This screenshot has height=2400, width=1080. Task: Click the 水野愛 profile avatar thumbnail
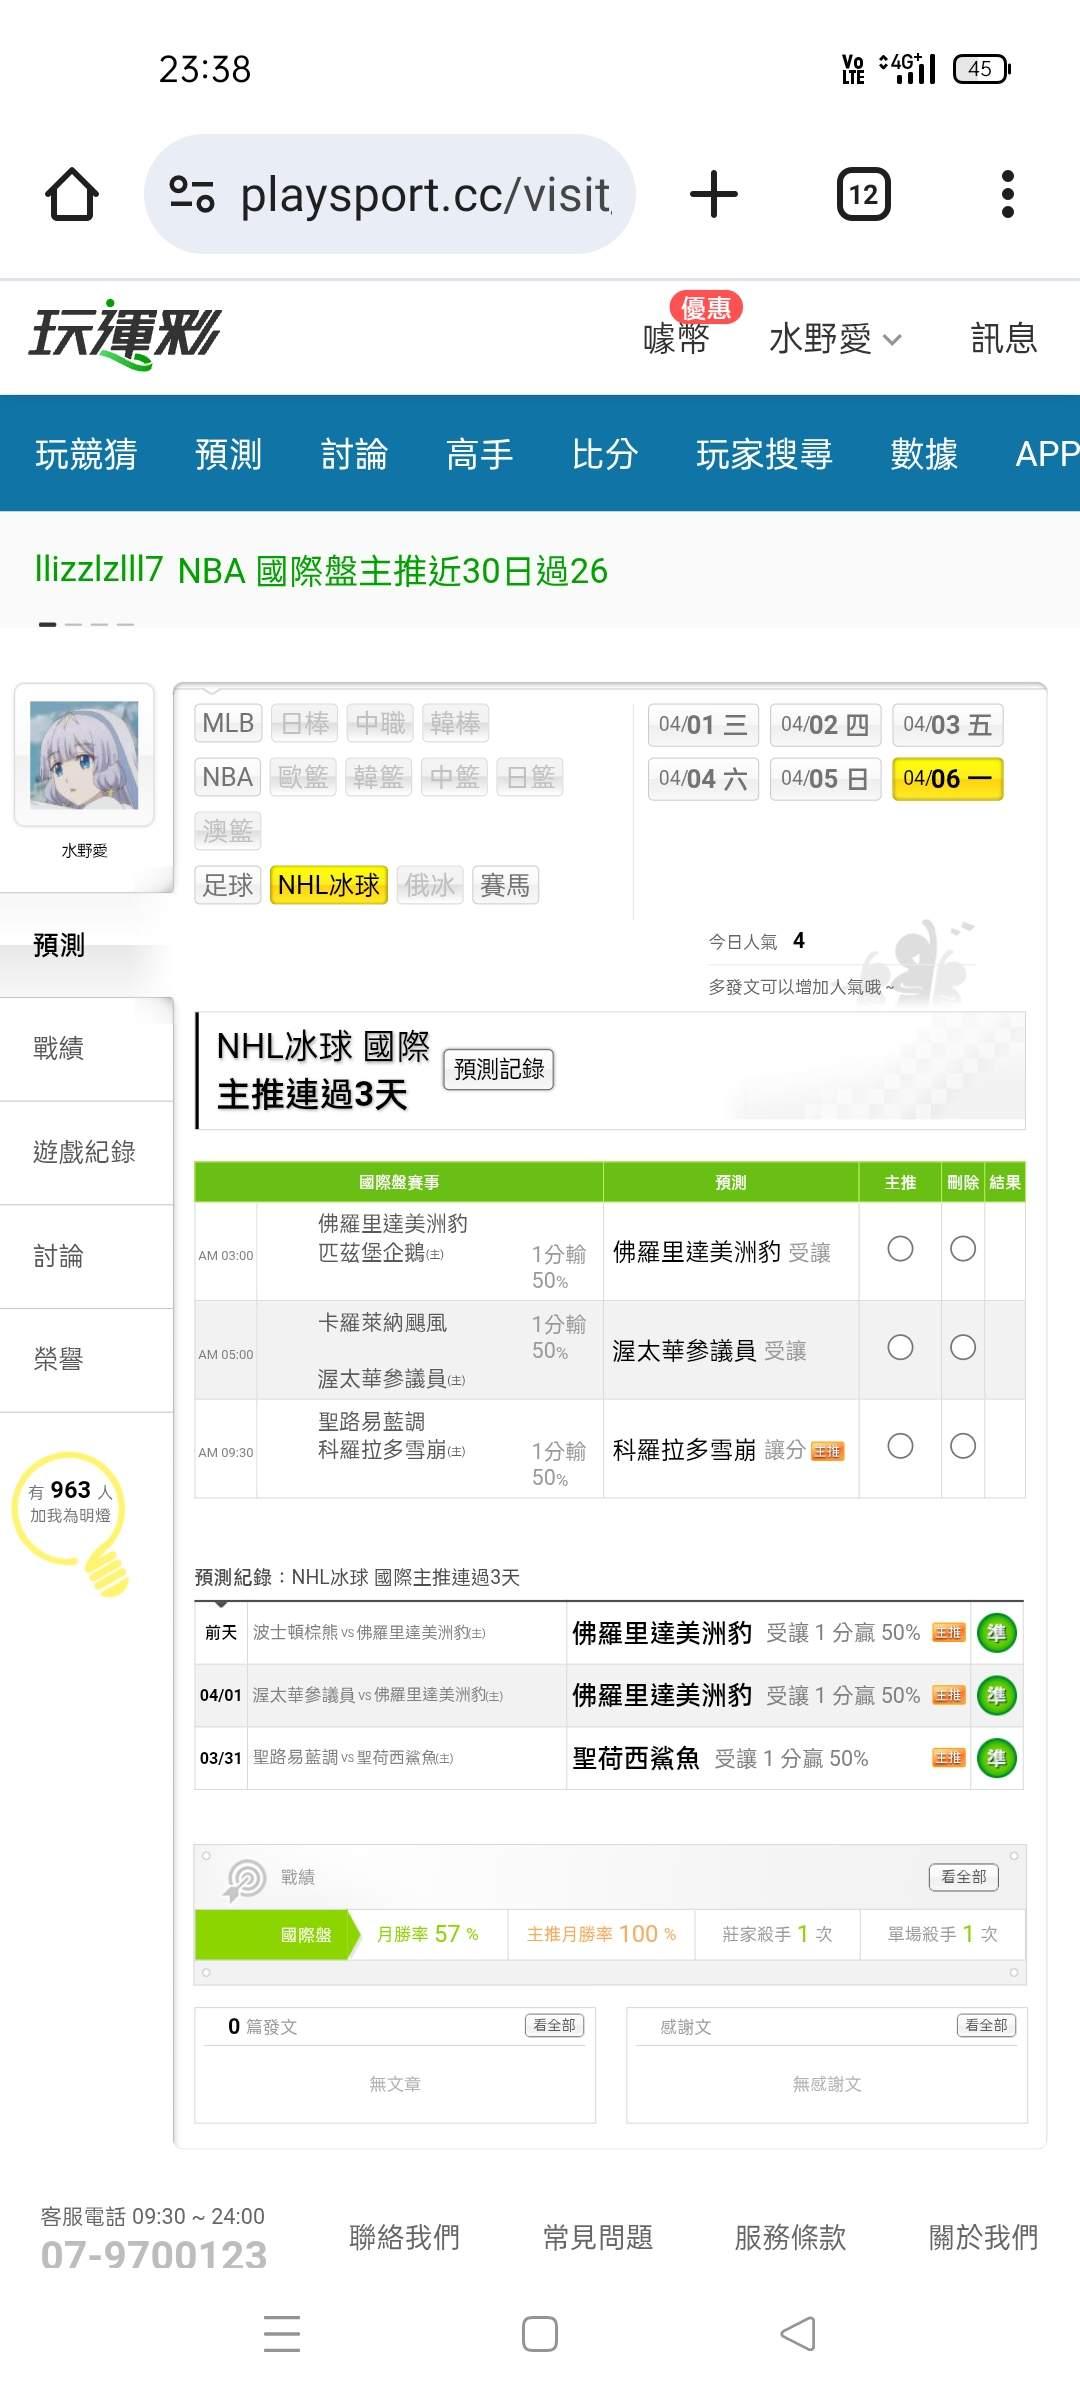(x=84, y=756)
